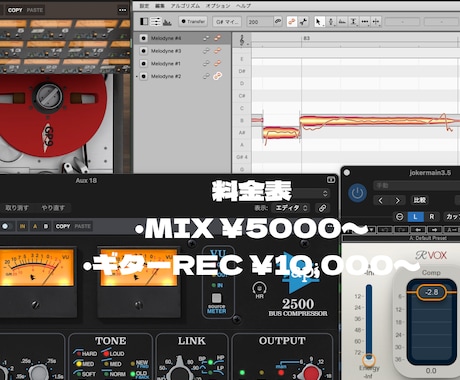Click the Transfer button in Melodyne
The height and width of the screenshot is (380, 460).
pyautogui.click(x=193, y=22)
